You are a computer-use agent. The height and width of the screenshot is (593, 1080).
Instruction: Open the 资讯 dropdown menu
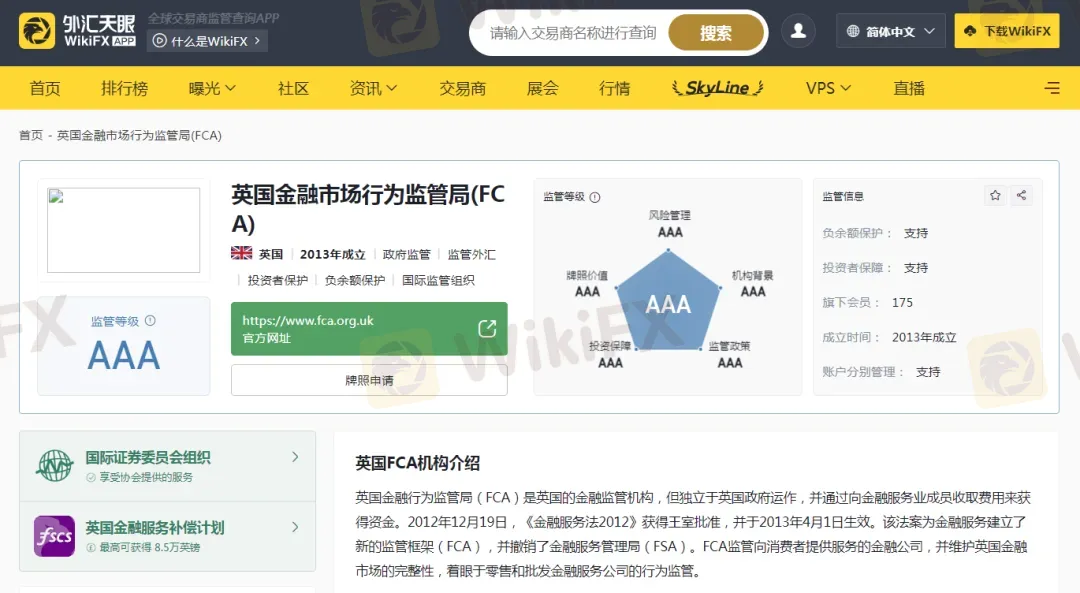point(373,88)
